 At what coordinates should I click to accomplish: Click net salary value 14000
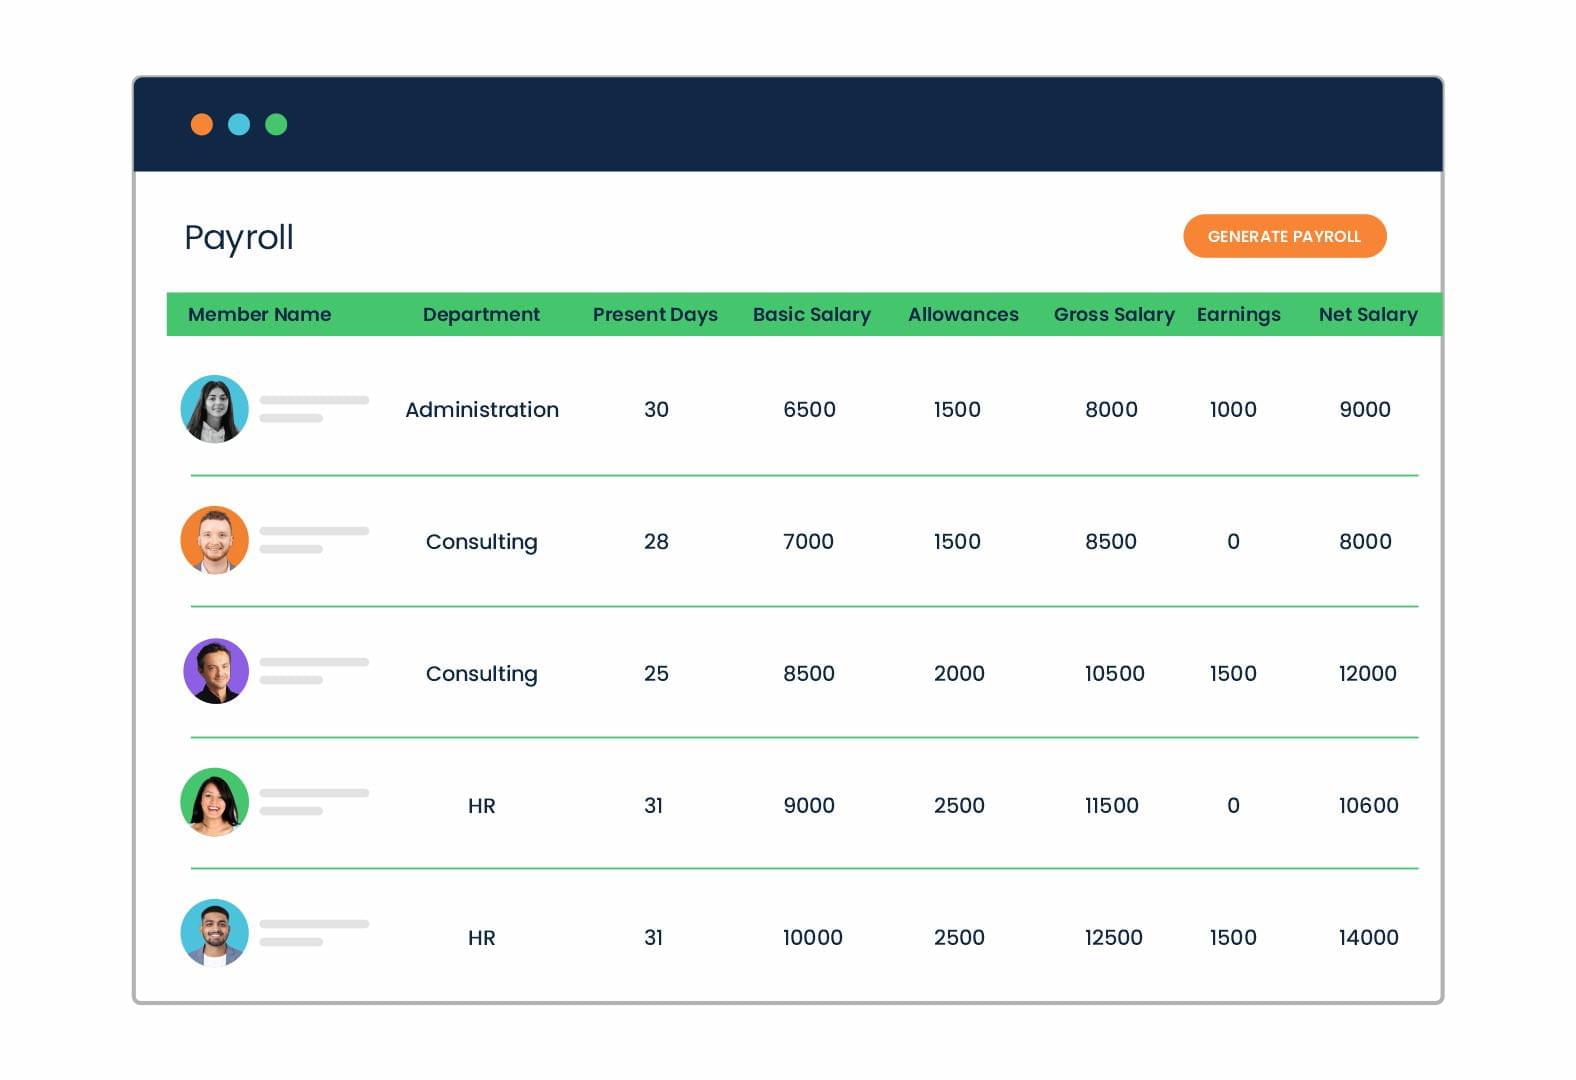pos(1368,937)
